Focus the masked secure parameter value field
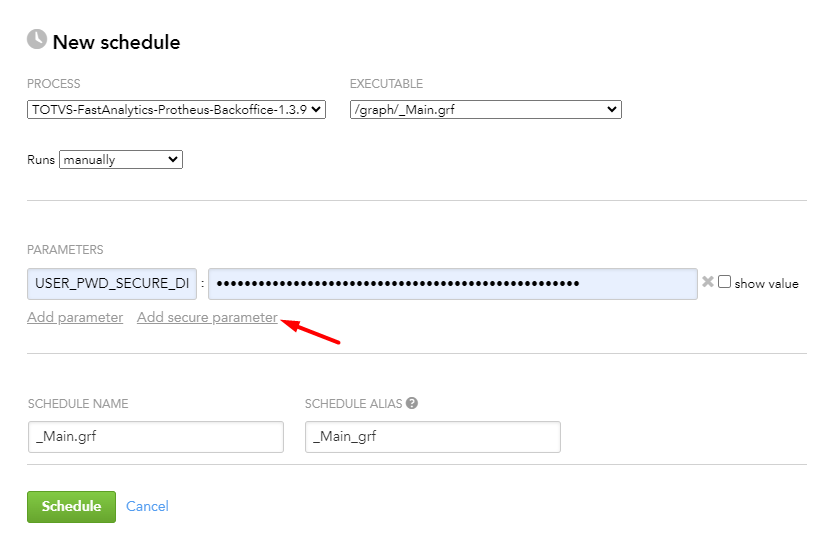 pos(452,284)
